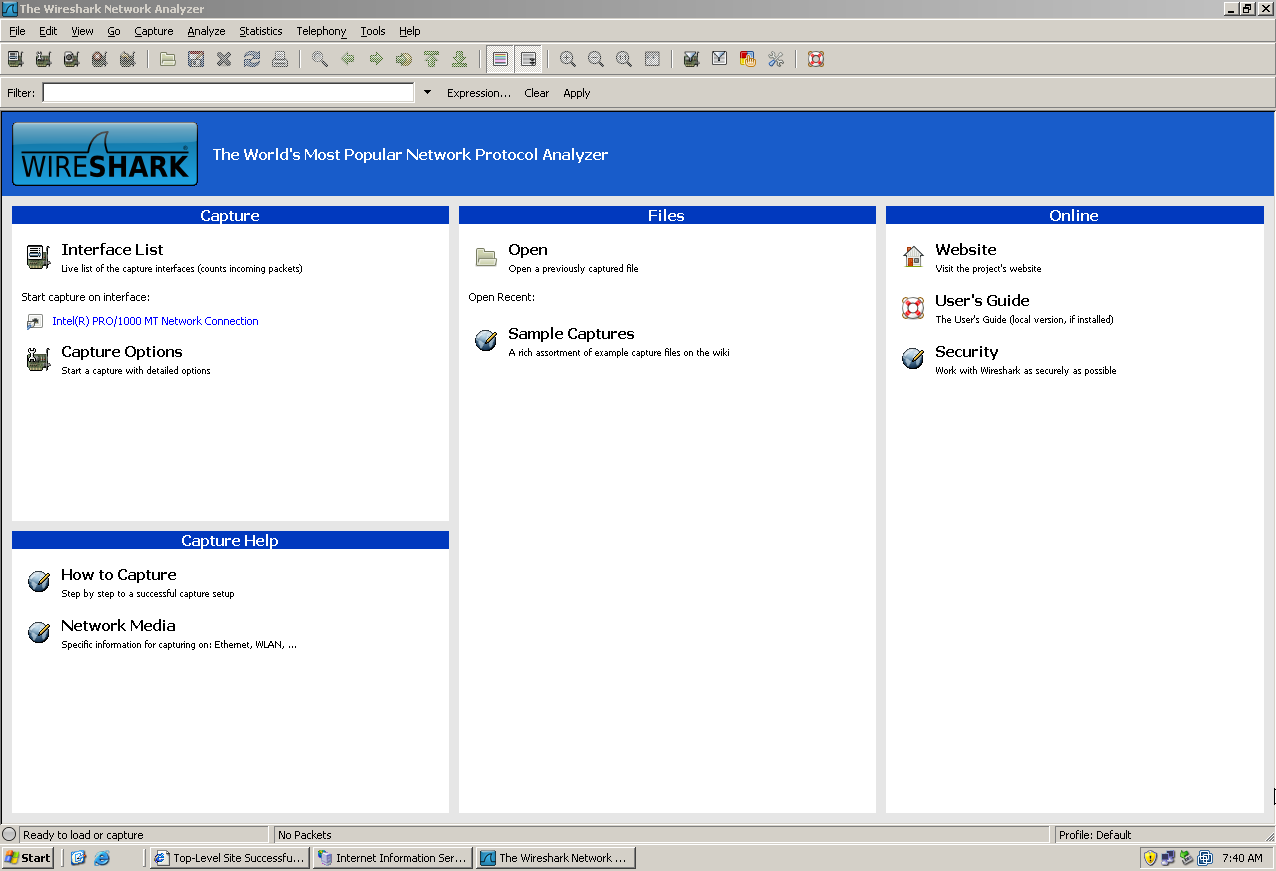Click the help lifebuoy toolbar icon

tap(816, 59)
